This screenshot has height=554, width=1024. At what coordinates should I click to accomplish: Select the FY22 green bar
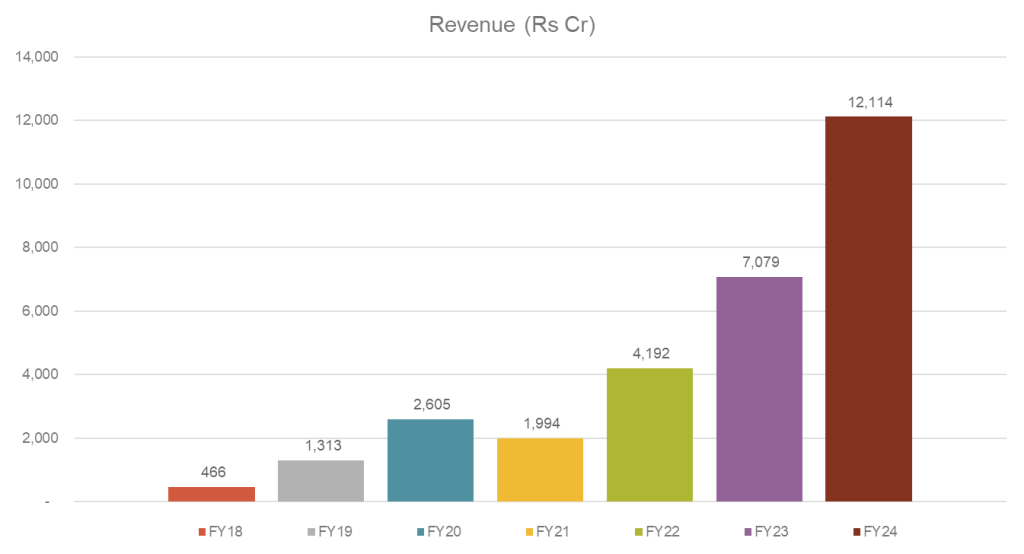tap(649, 435)
